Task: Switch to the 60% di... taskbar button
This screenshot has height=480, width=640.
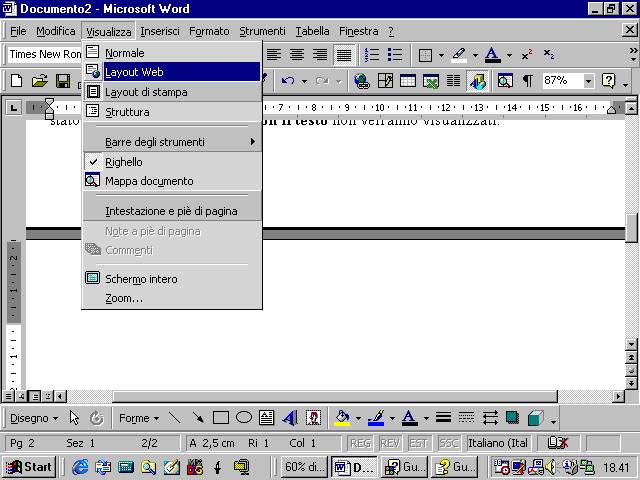Action: point(304,467)
